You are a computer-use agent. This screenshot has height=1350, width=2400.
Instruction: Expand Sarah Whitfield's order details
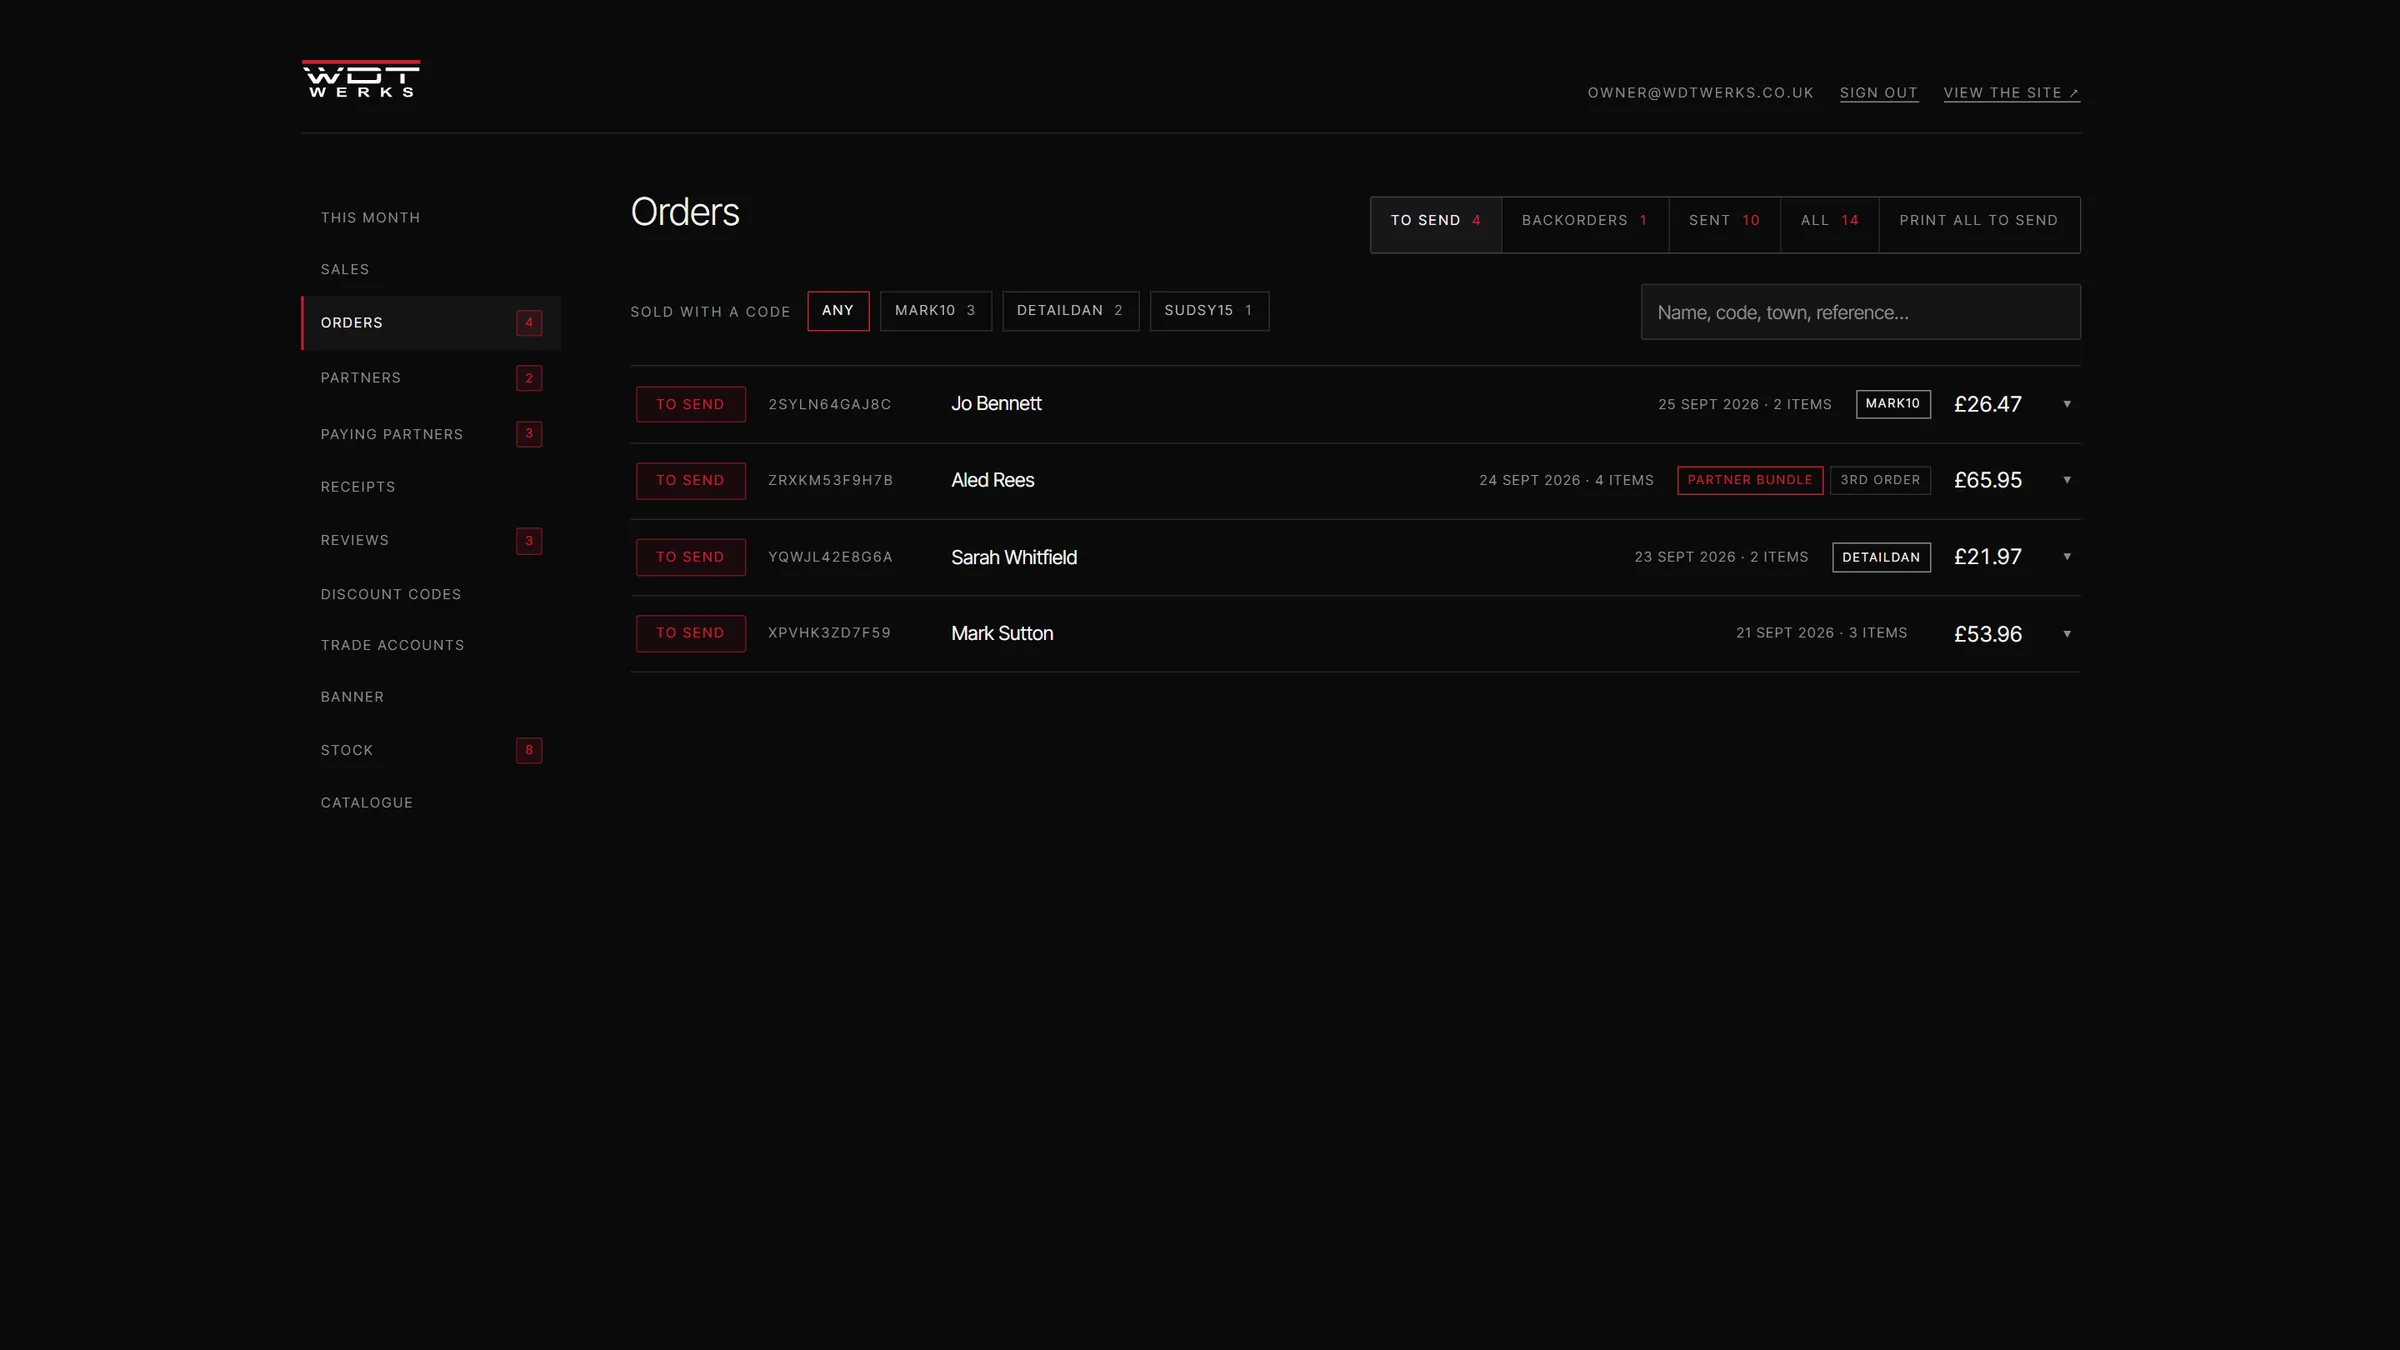2067,557
